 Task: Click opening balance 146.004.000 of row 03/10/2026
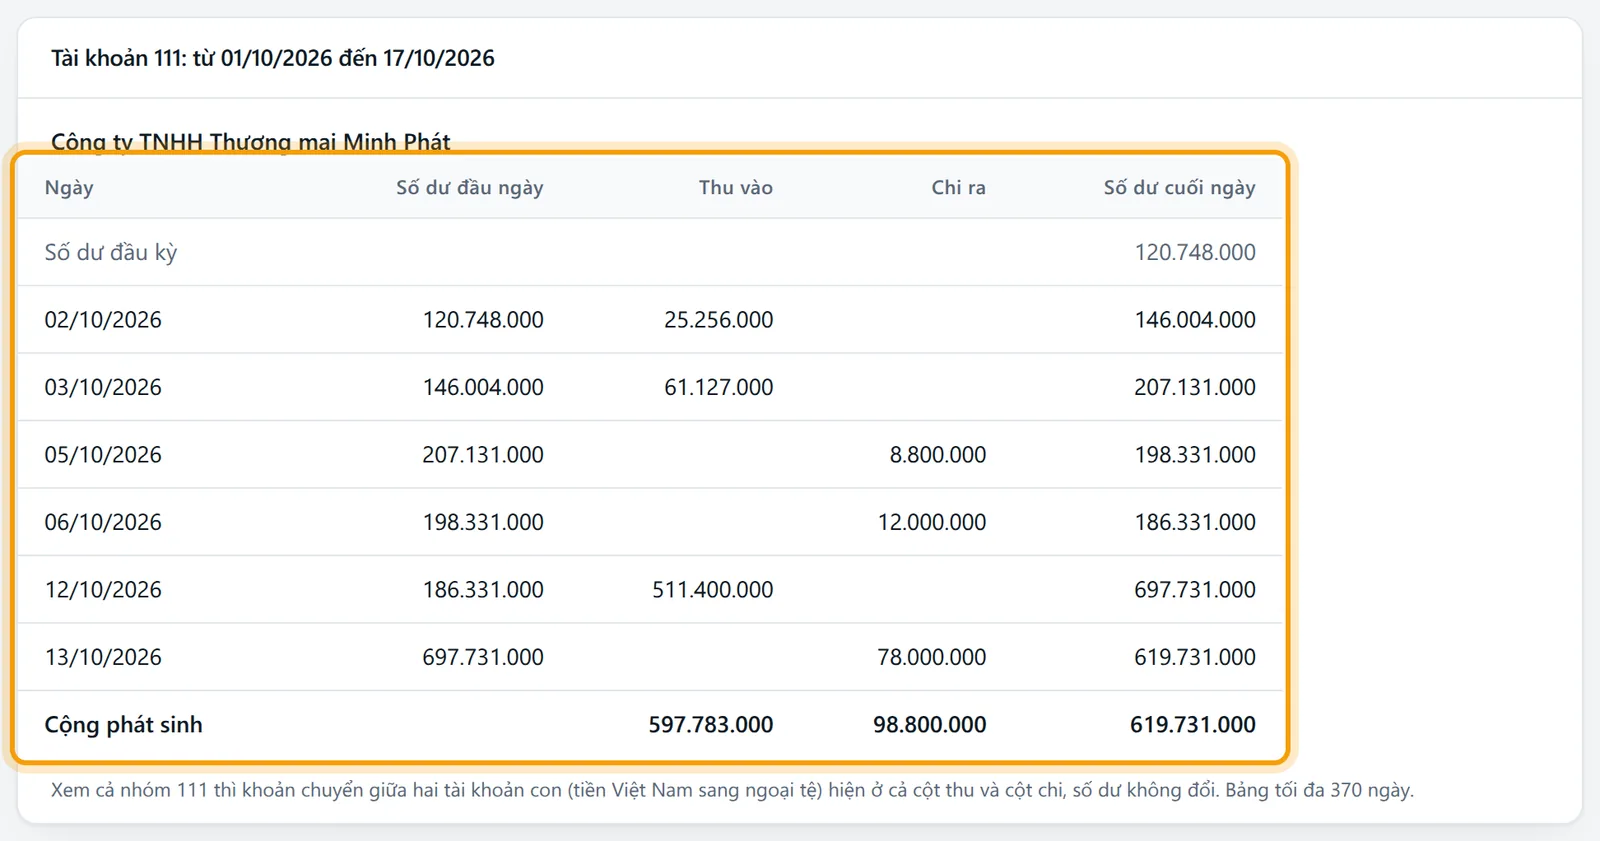[x=483, y=387]
